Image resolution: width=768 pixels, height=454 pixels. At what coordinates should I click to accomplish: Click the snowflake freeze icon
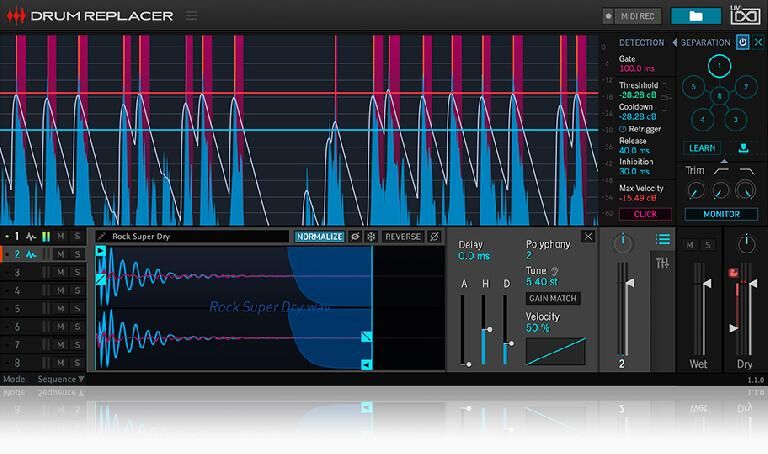coord(371,237)
